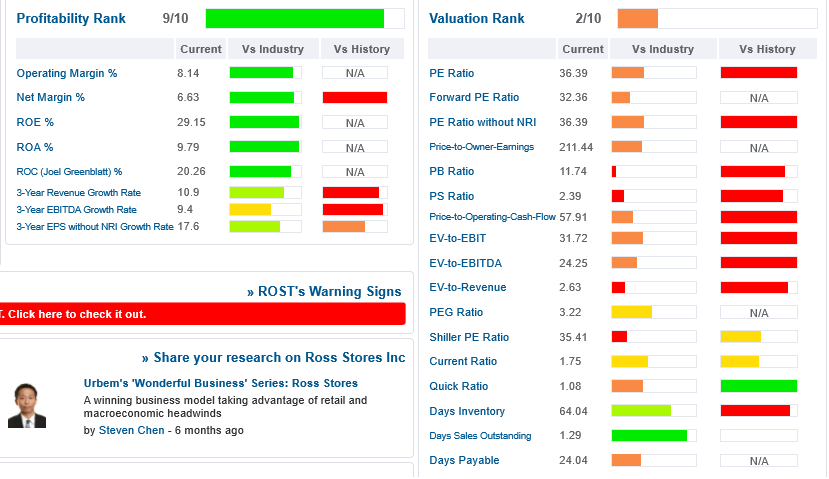This screenshot has height=479, width=829.
Task: Click PE Ratio Vs History red bar
Action: pyautogui.click(x=759, y=72)
